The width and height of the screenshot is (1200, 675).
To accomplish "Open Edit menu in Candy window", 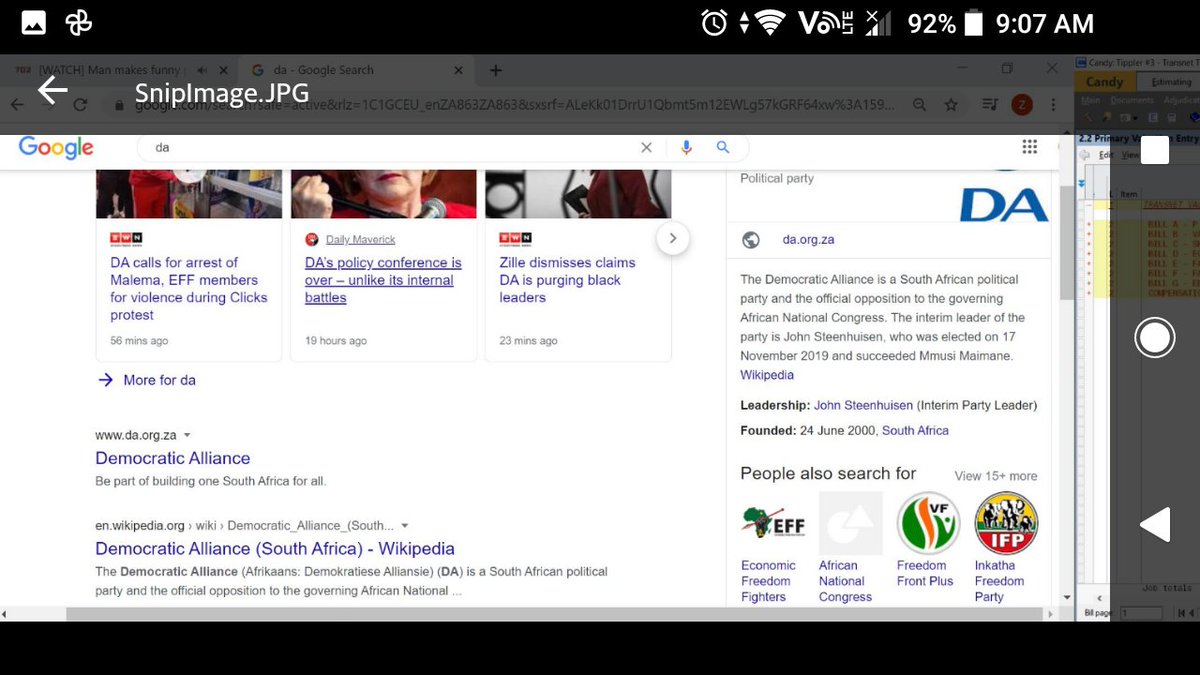I will pos(1106,155).
